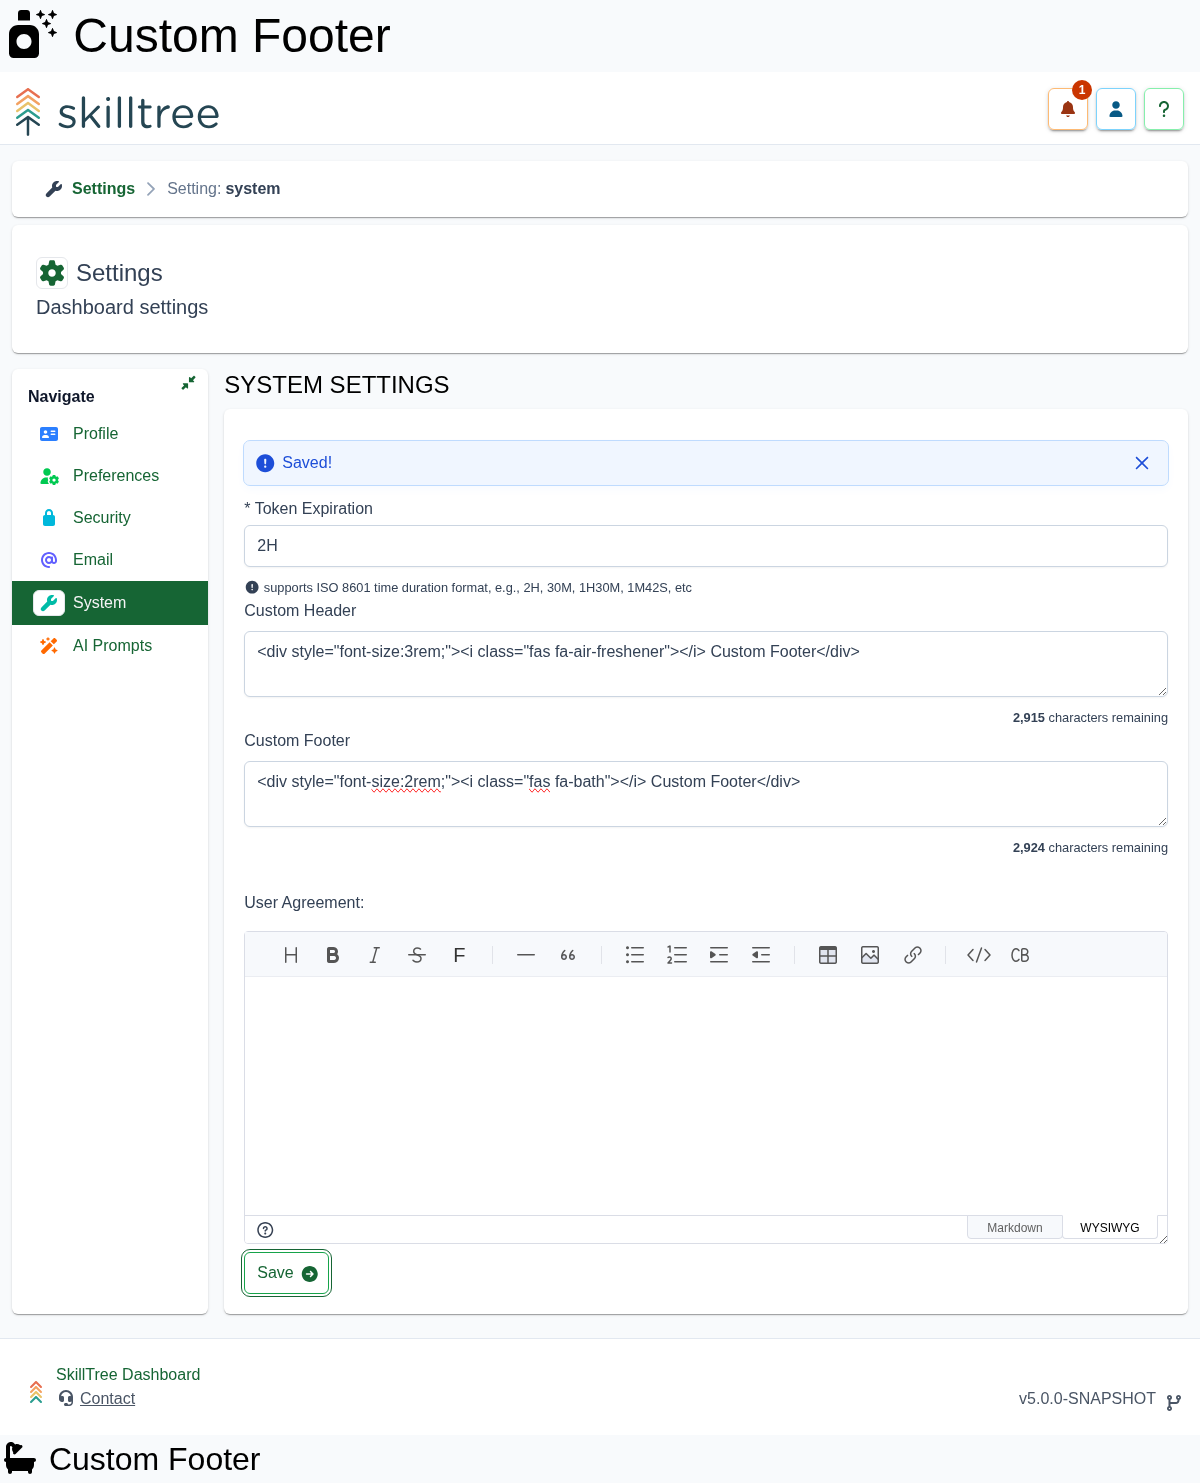The image size is (1200, 1483).
Task: Click the Save button
Action: (x=287, y=1273)
